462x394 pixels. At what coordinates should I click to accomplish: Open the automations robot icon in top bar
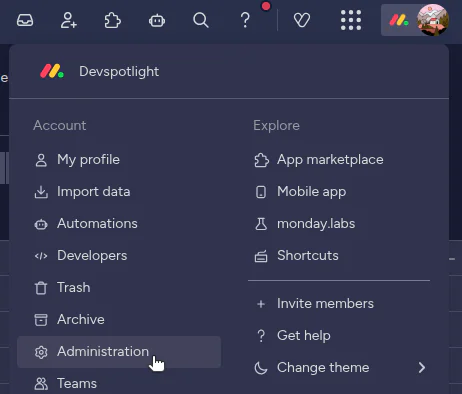click(x=157, y=21)
